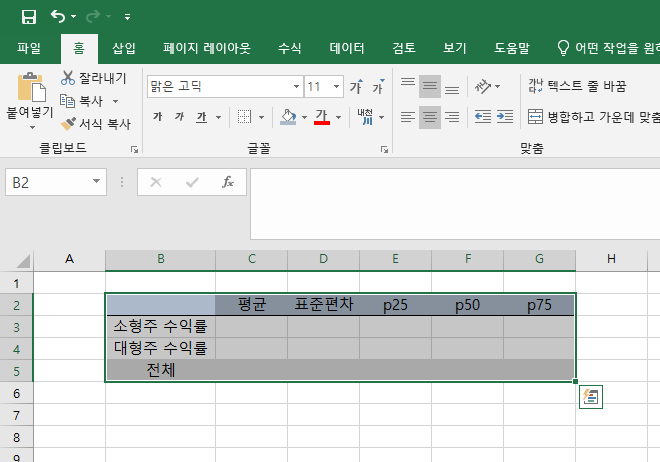Increase font size with large 가 icon
This screenshot has width=660, height=462.
pyautogui.click(x=356, y=86)
